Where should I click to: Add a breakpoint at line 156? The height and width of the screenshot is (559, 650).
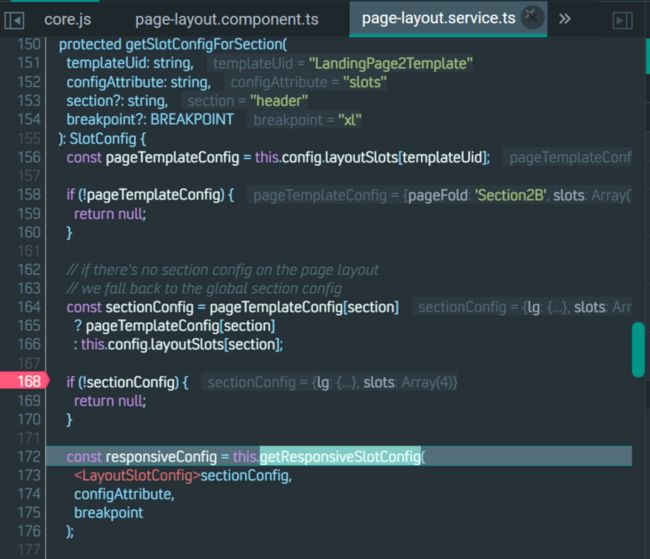29,157
